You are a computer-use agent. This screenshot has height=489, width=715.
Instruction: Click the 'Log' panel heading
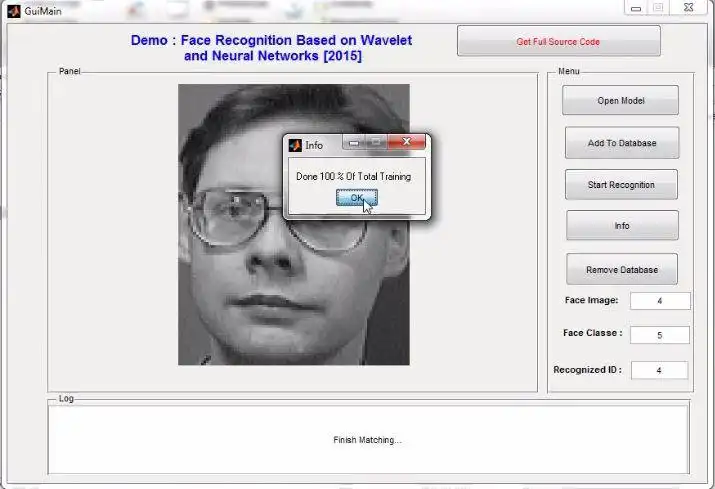[66, 399]
